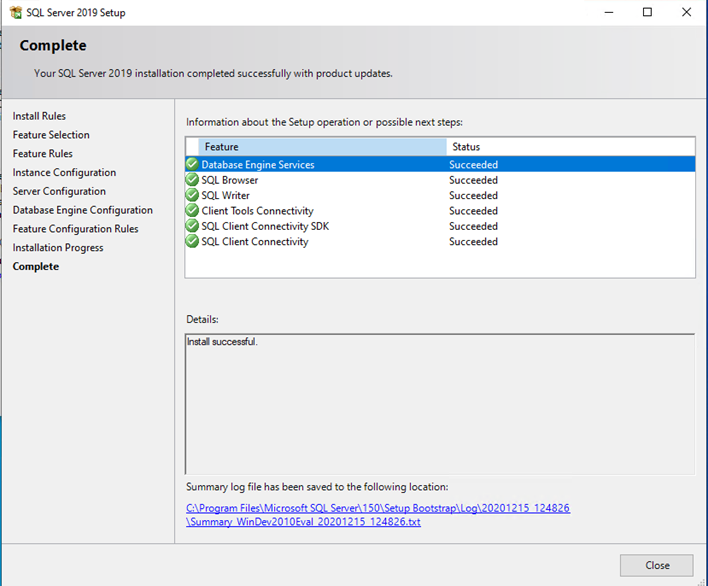Close the window using title bar X

[686, 12]
